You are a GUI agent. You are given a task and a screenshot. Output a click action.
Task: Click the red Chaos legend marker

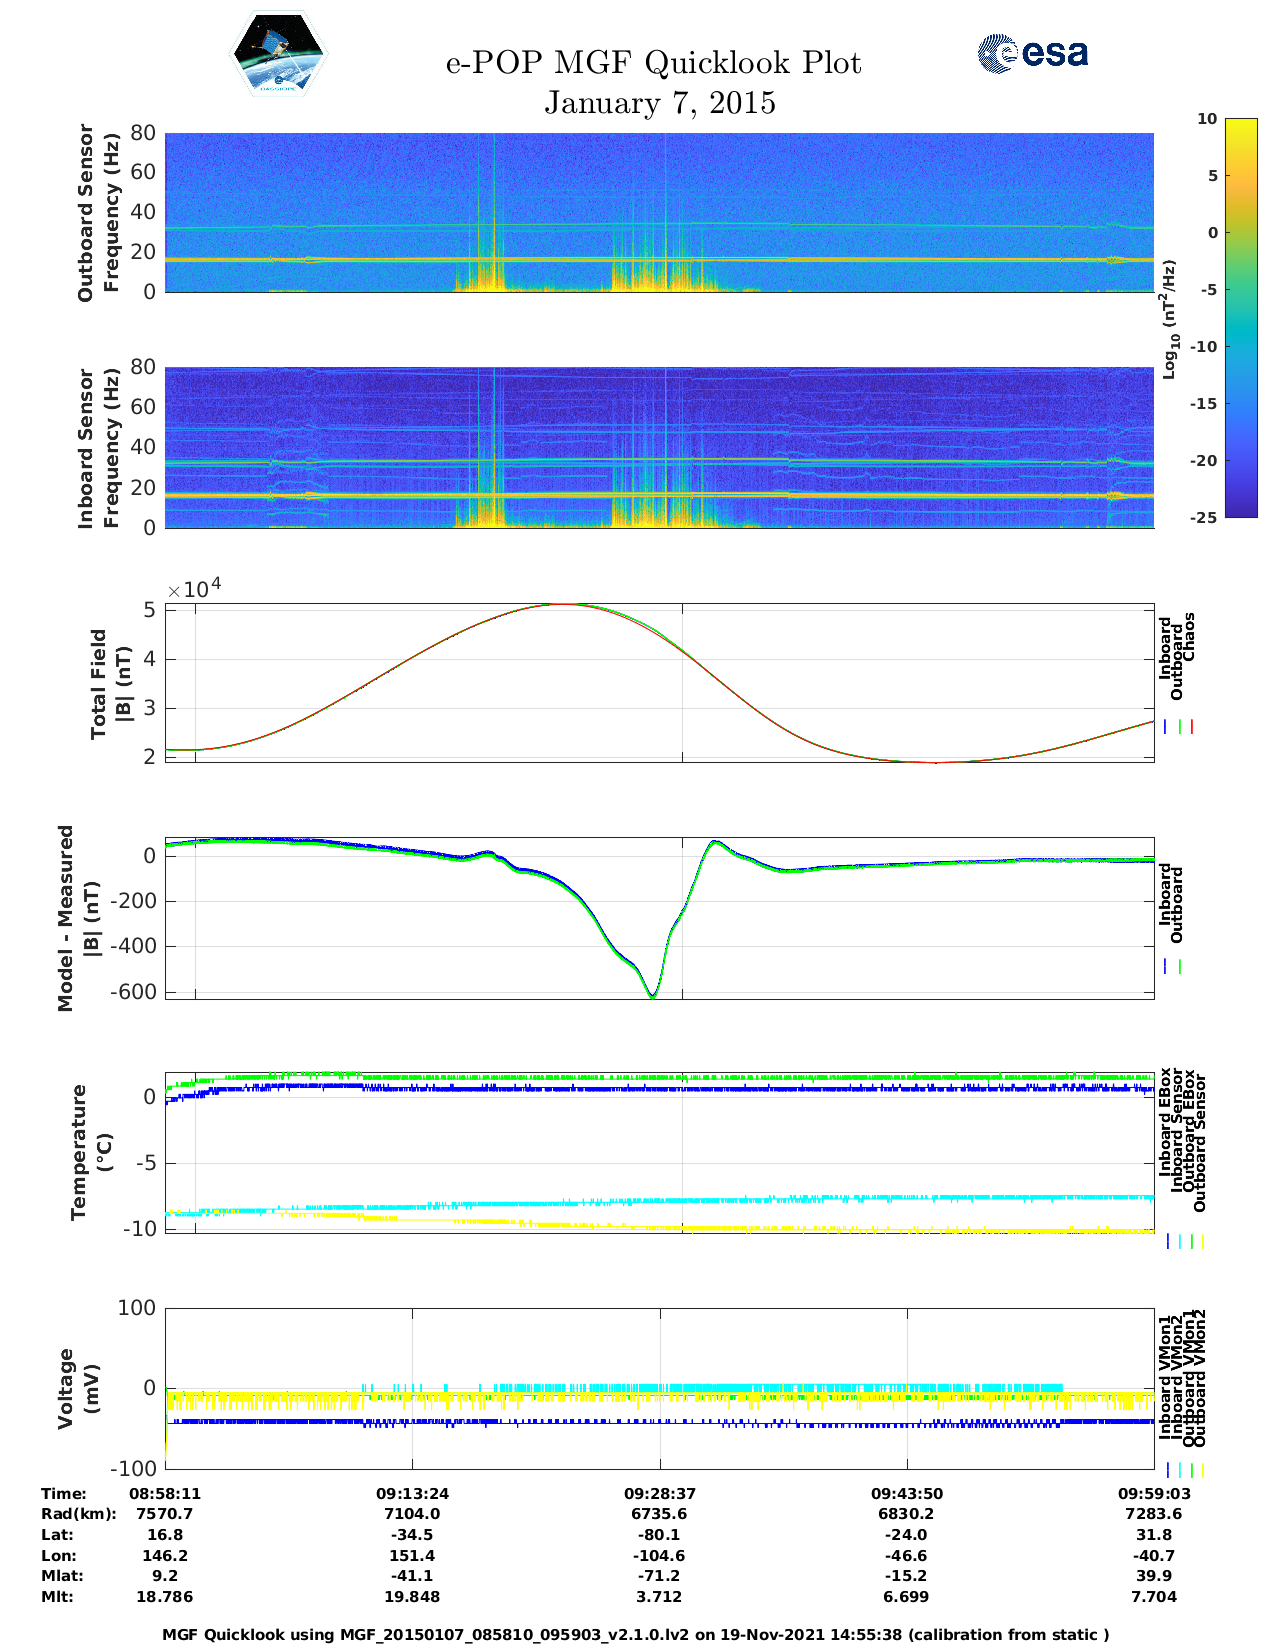click(x=1192, y=727)
